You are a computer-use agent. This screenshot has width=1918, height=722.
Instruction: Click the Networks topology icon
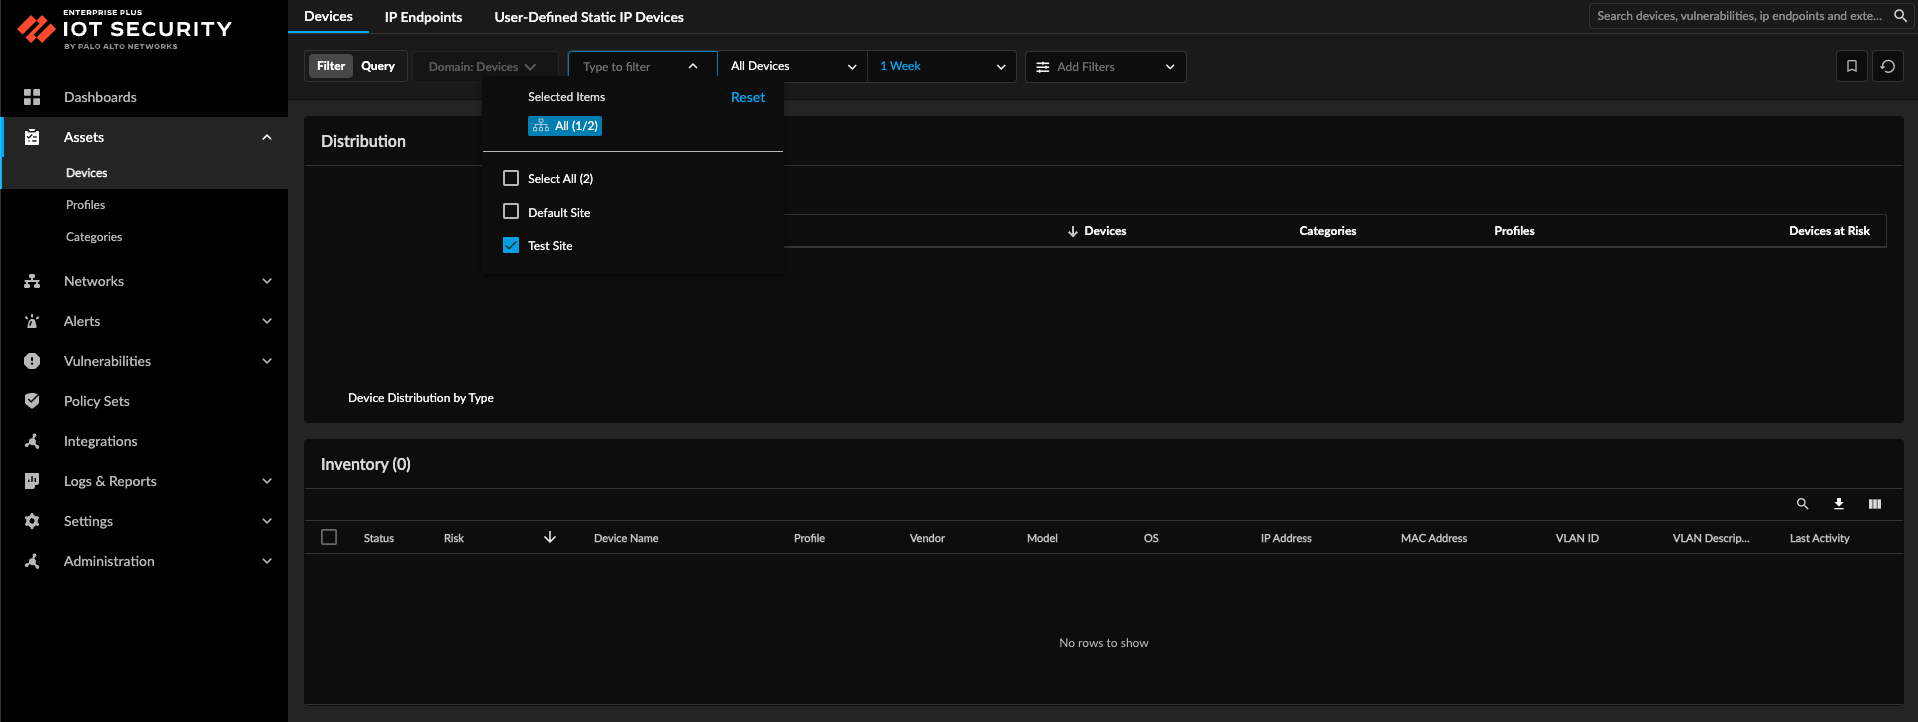tap(32, 281)
